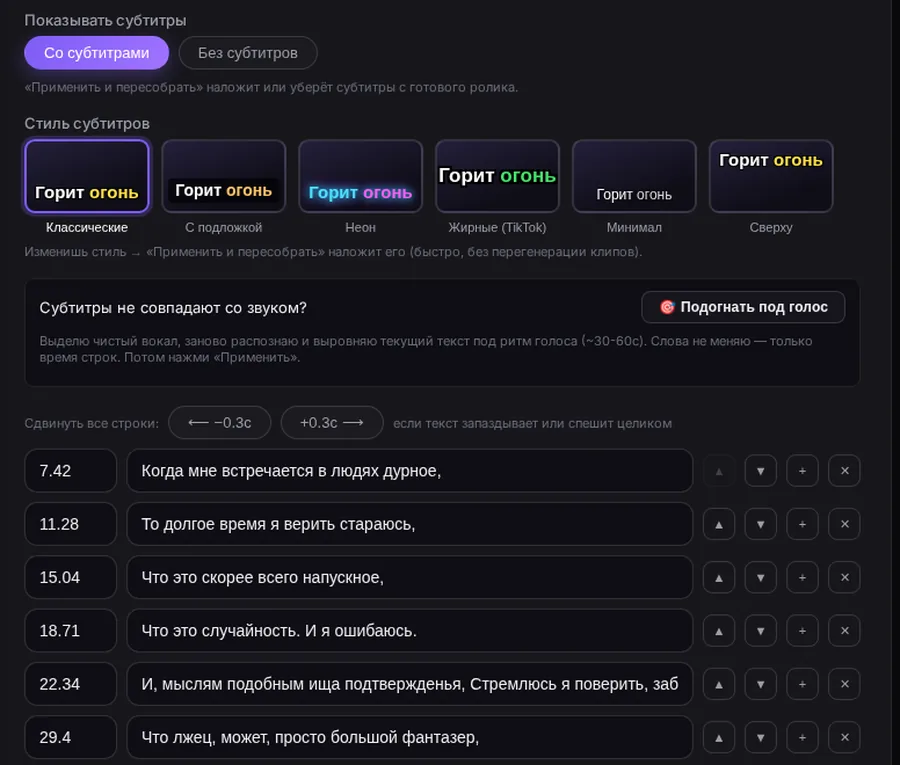Edit the «Что это случайность. И я ошибаюсь.» text
Viewport: 900px width, 765px height.
click(410, 631)
